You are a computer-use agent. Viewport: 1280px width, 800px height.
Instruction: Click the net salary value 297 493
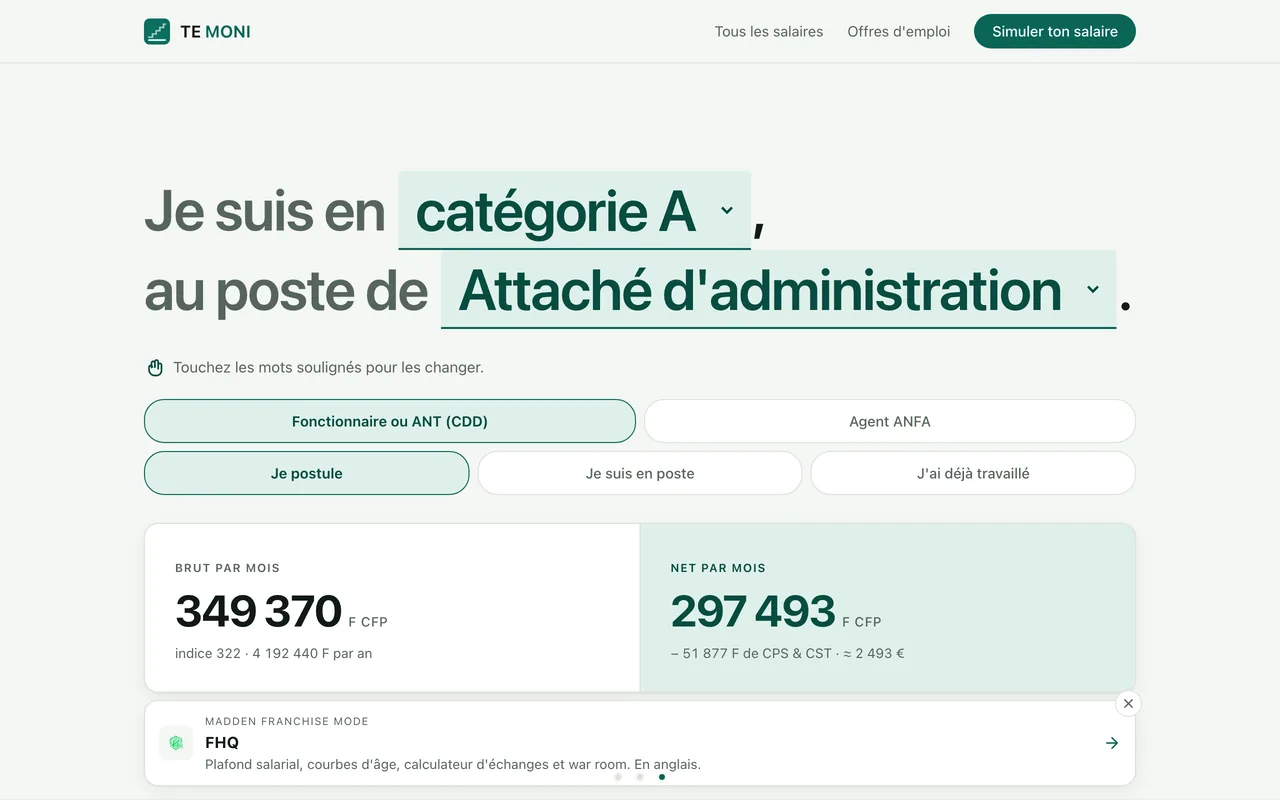pyautogui.click(x=753, y=611)
